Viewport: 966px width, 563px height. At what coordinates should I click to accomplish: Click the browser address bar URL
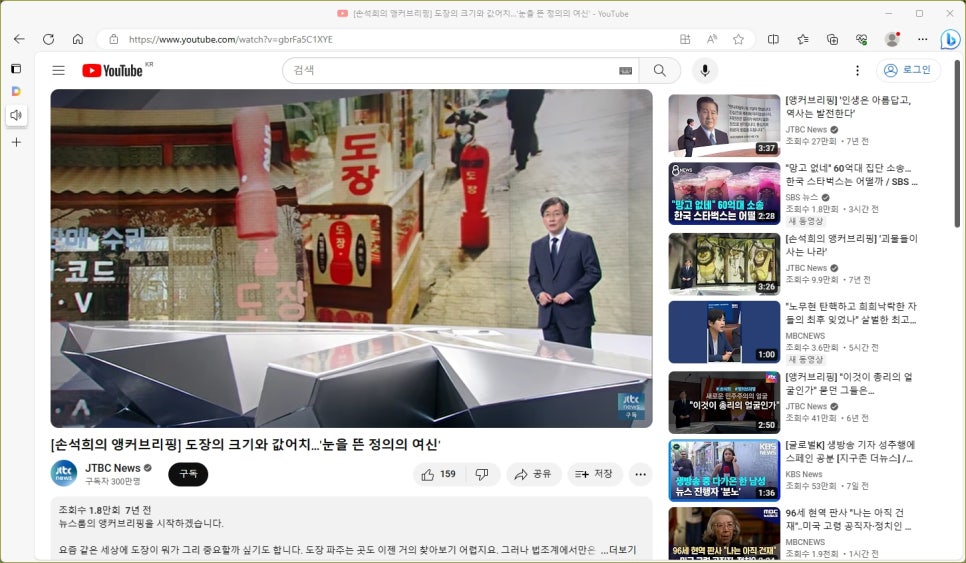point(230,39)
